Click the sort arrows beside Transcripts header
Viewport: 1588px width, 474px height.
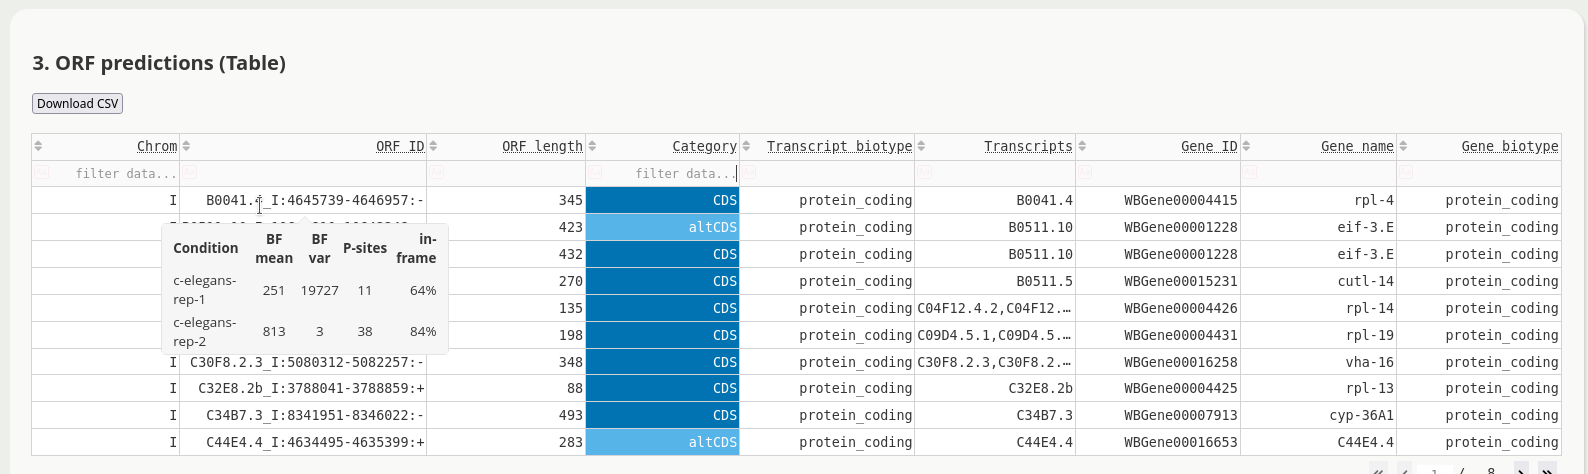921,146
